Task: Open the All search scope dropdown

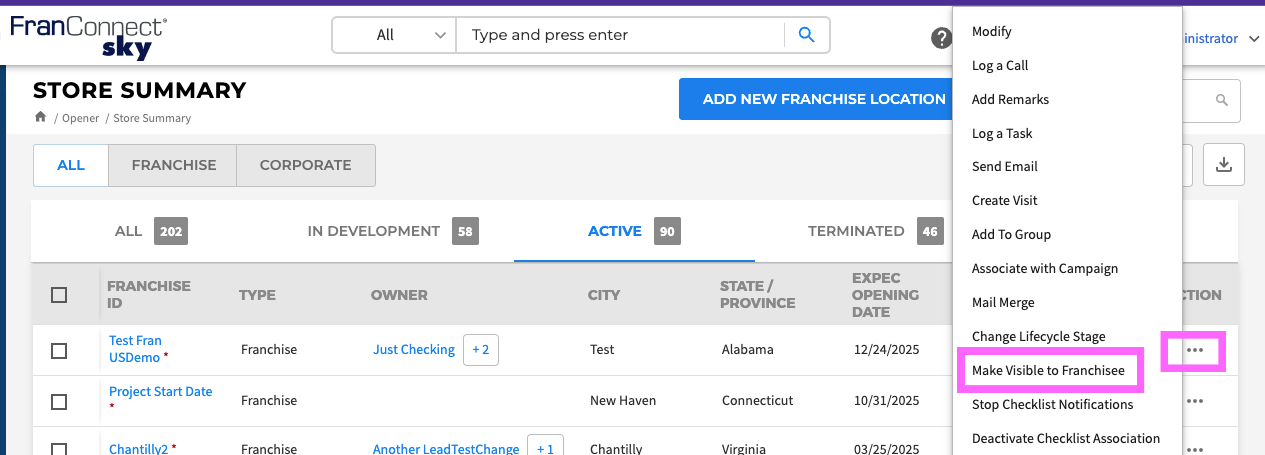Action: [x=394, y=35]
